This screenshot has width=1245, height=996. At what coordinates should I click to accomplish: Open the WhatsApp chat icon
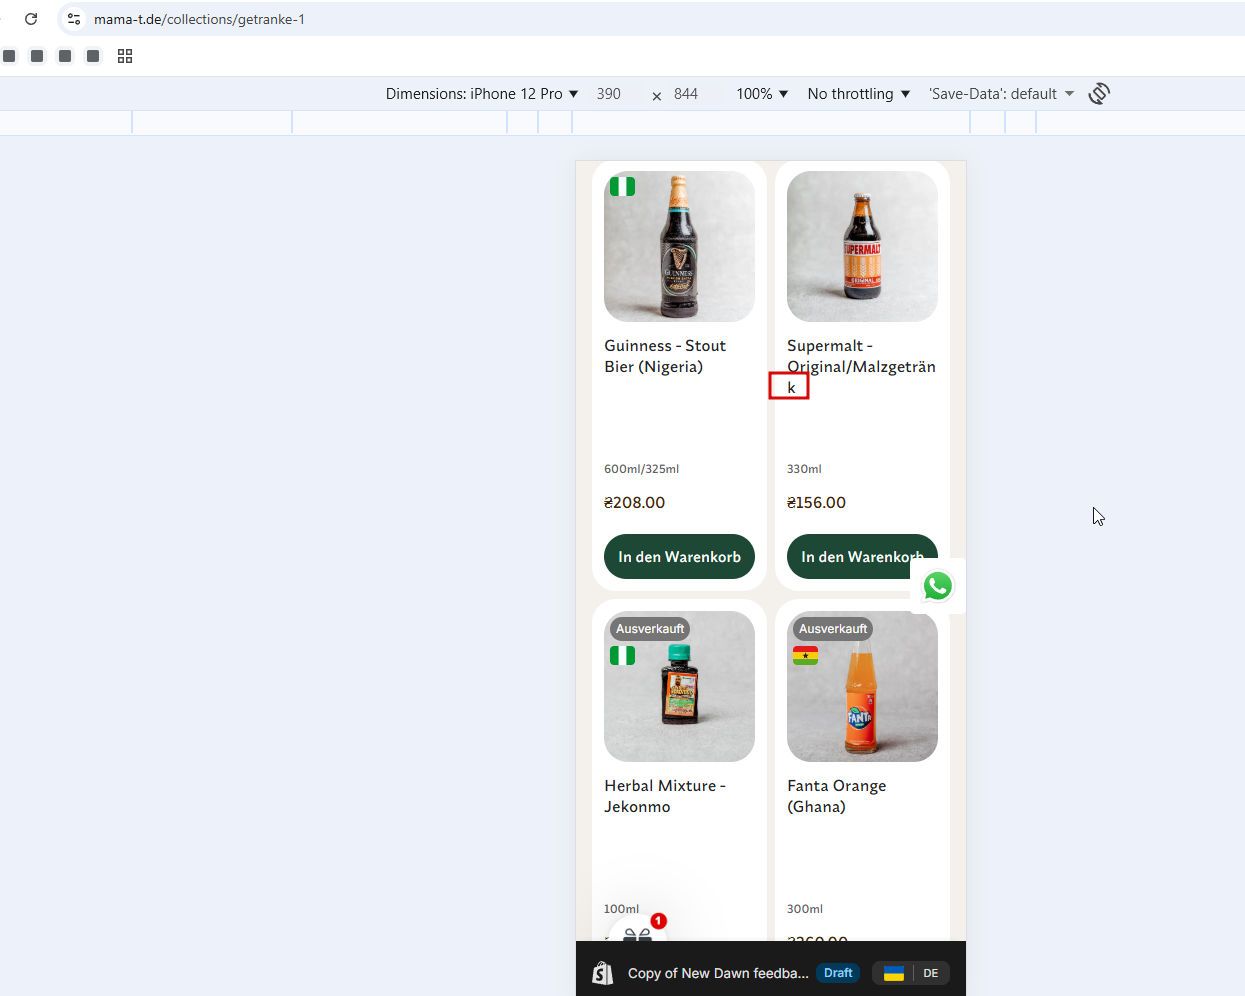(x=937, y=586)
